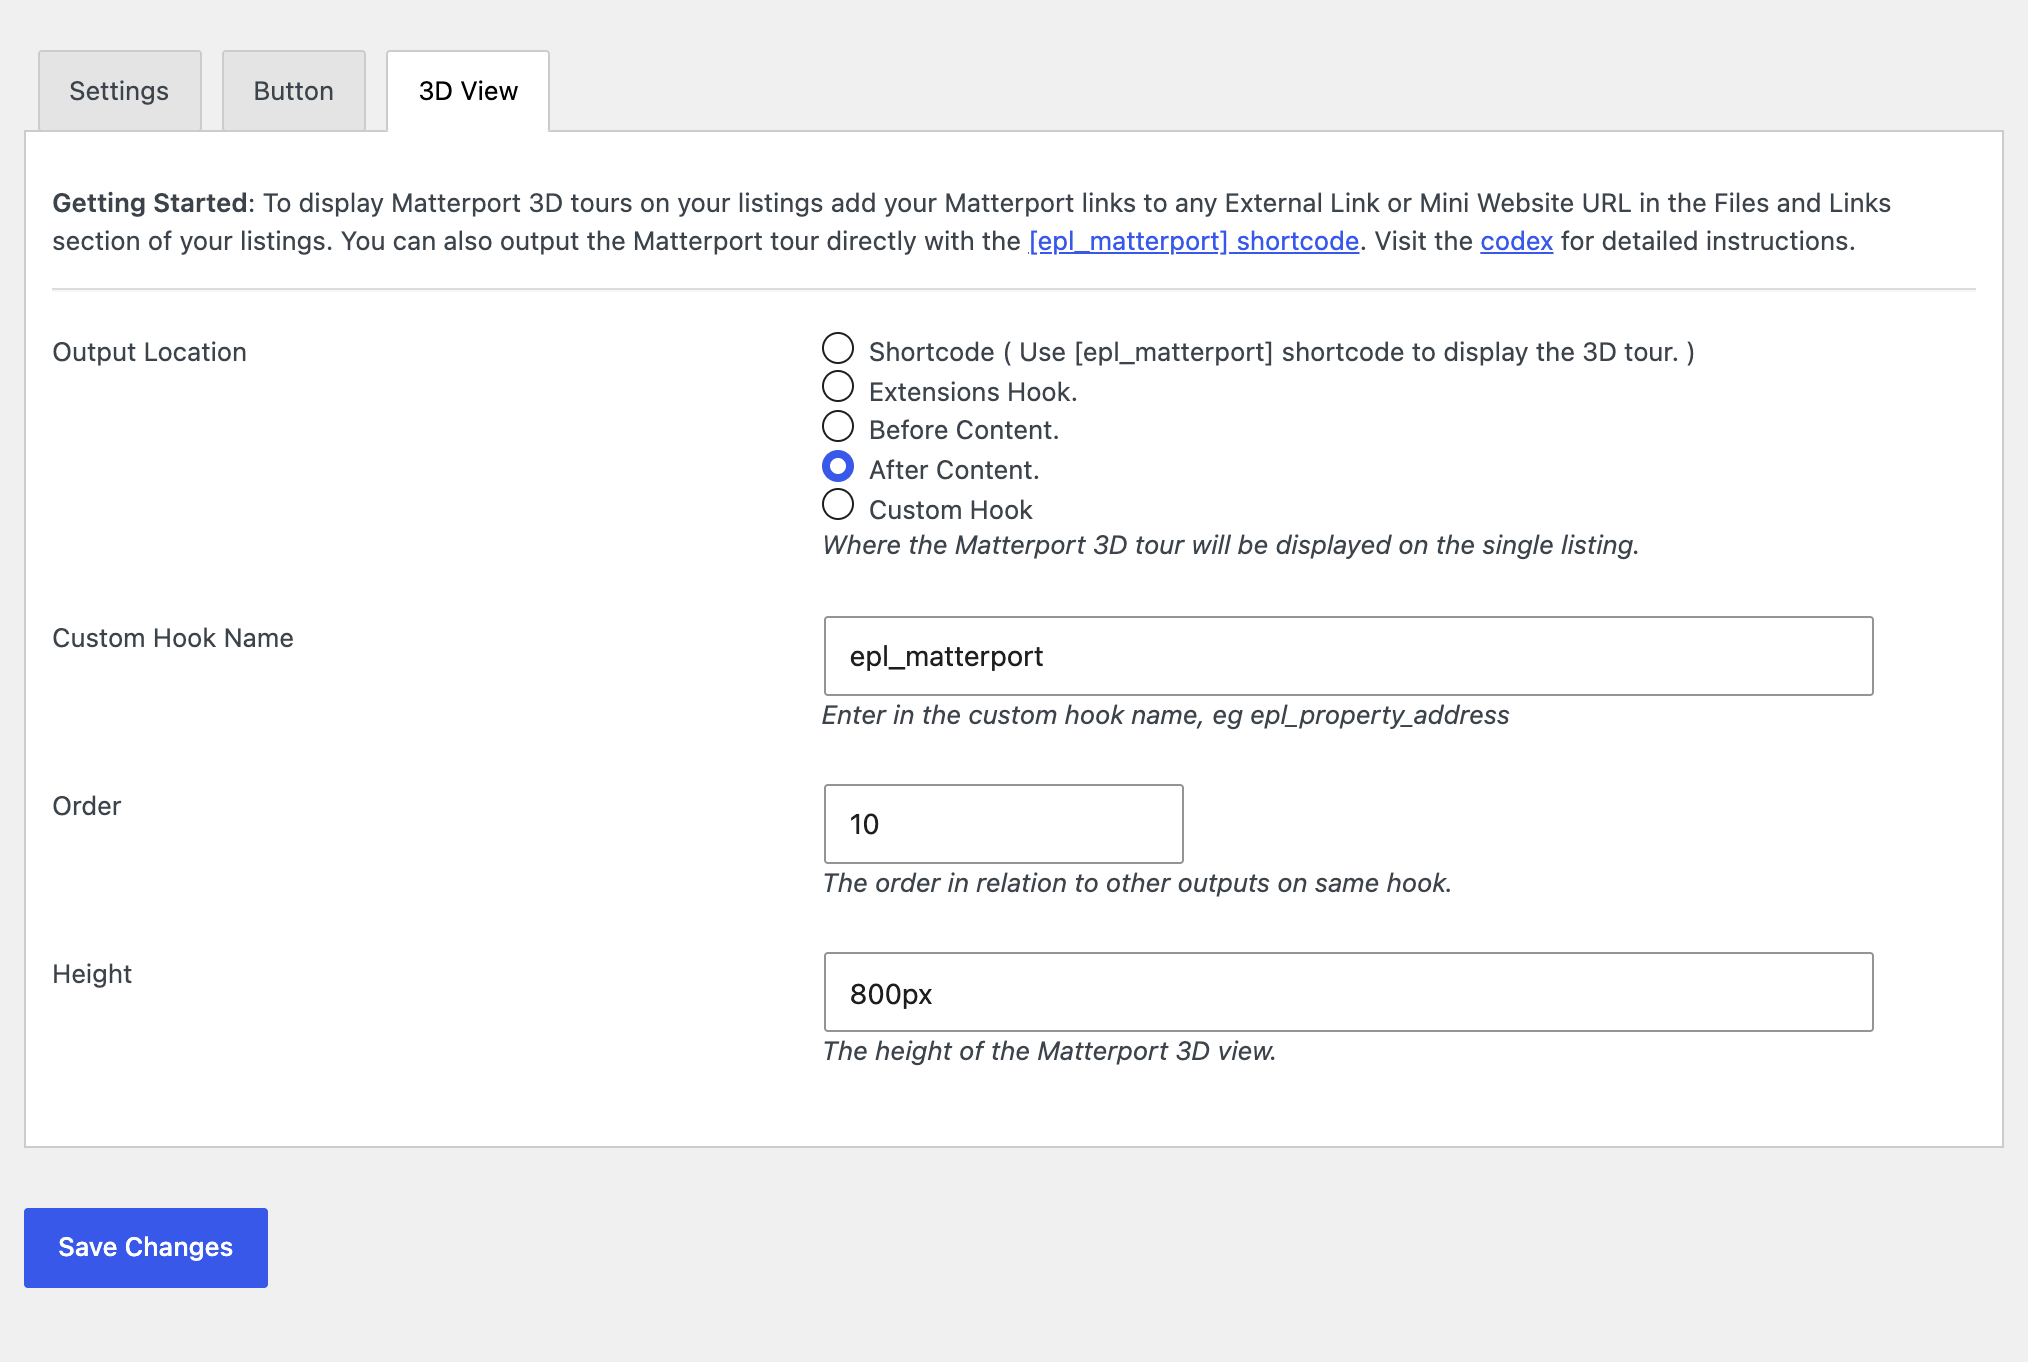Visit the codex link
This screenshot has height=1362, width=2028.
[x=1516, y=241]
